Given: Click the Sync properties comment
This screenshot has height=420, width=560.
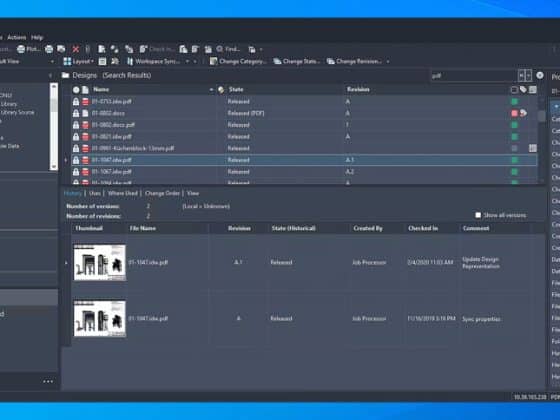Looking at the screenshot, I should pos(481,319).
